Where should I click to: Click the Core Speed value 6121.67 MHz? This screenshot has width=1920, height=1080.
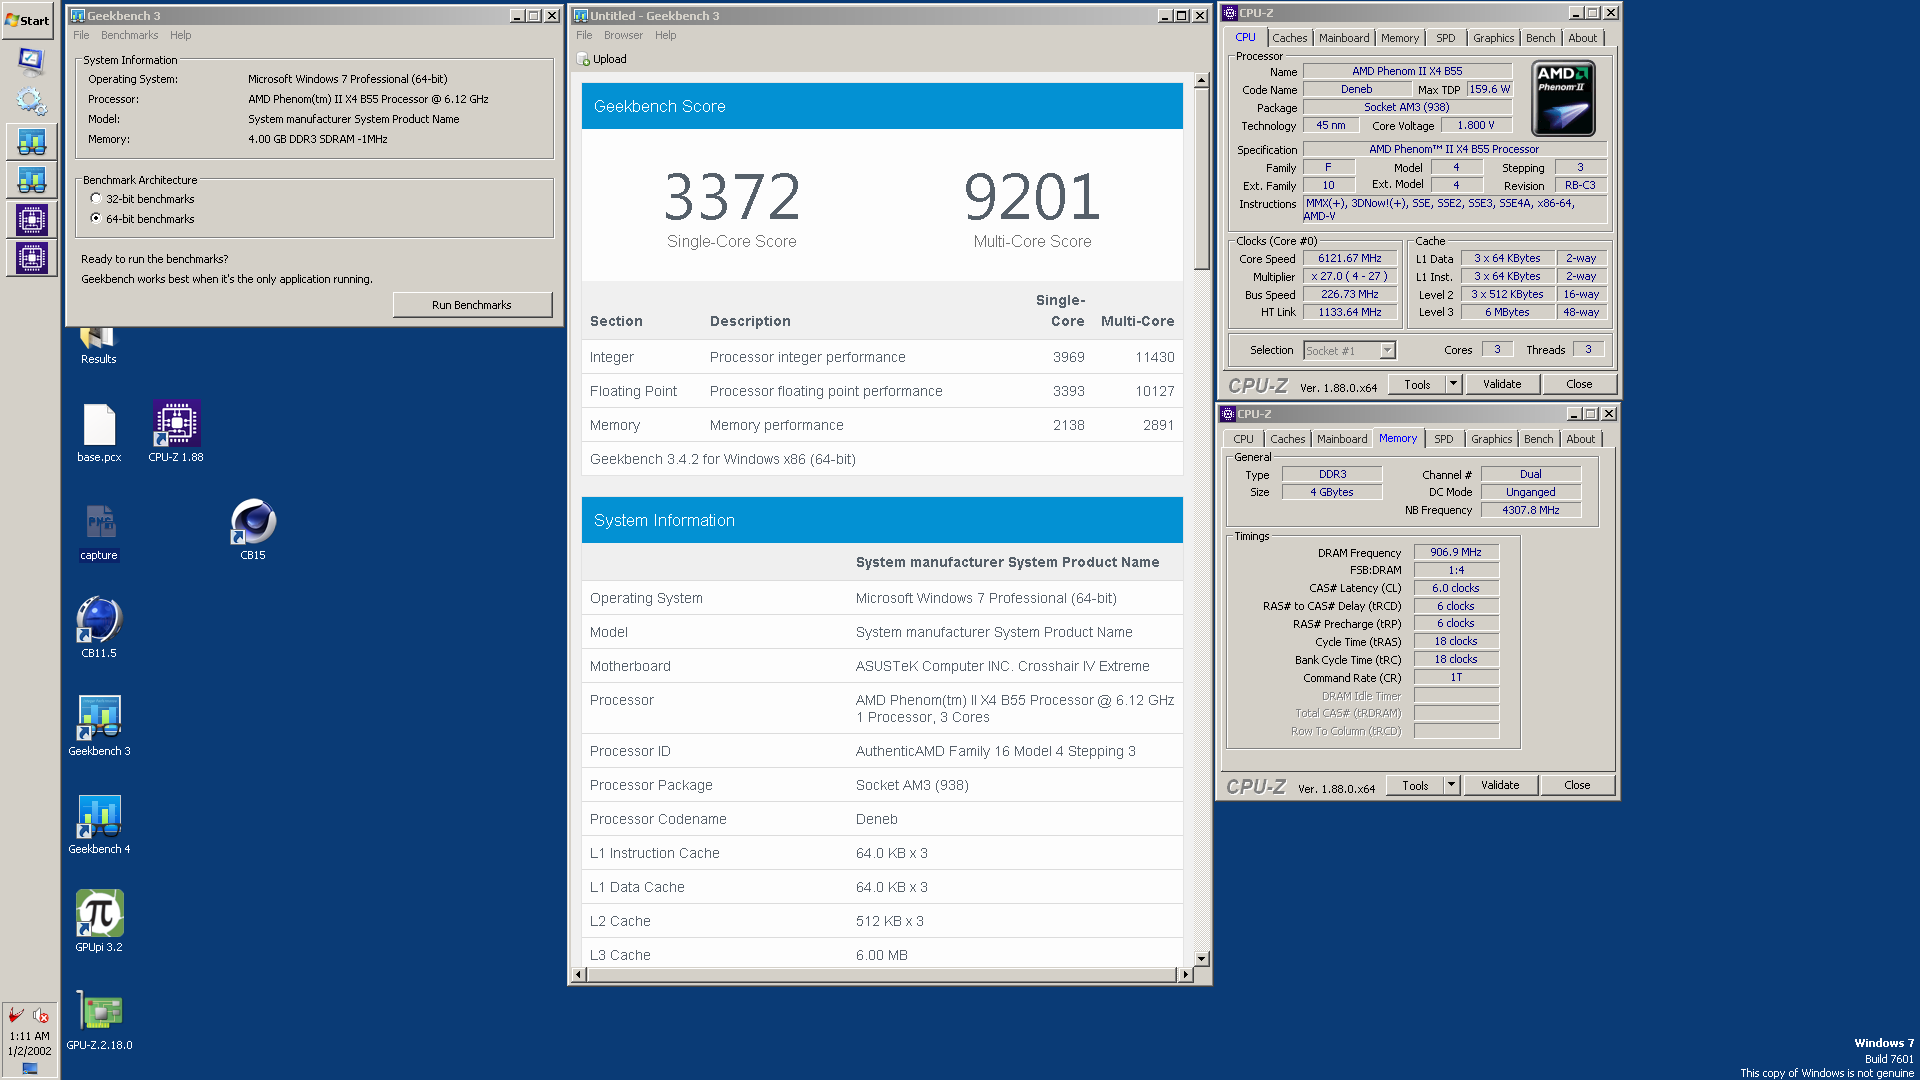pyautogui.click(x=1349, y=258)
